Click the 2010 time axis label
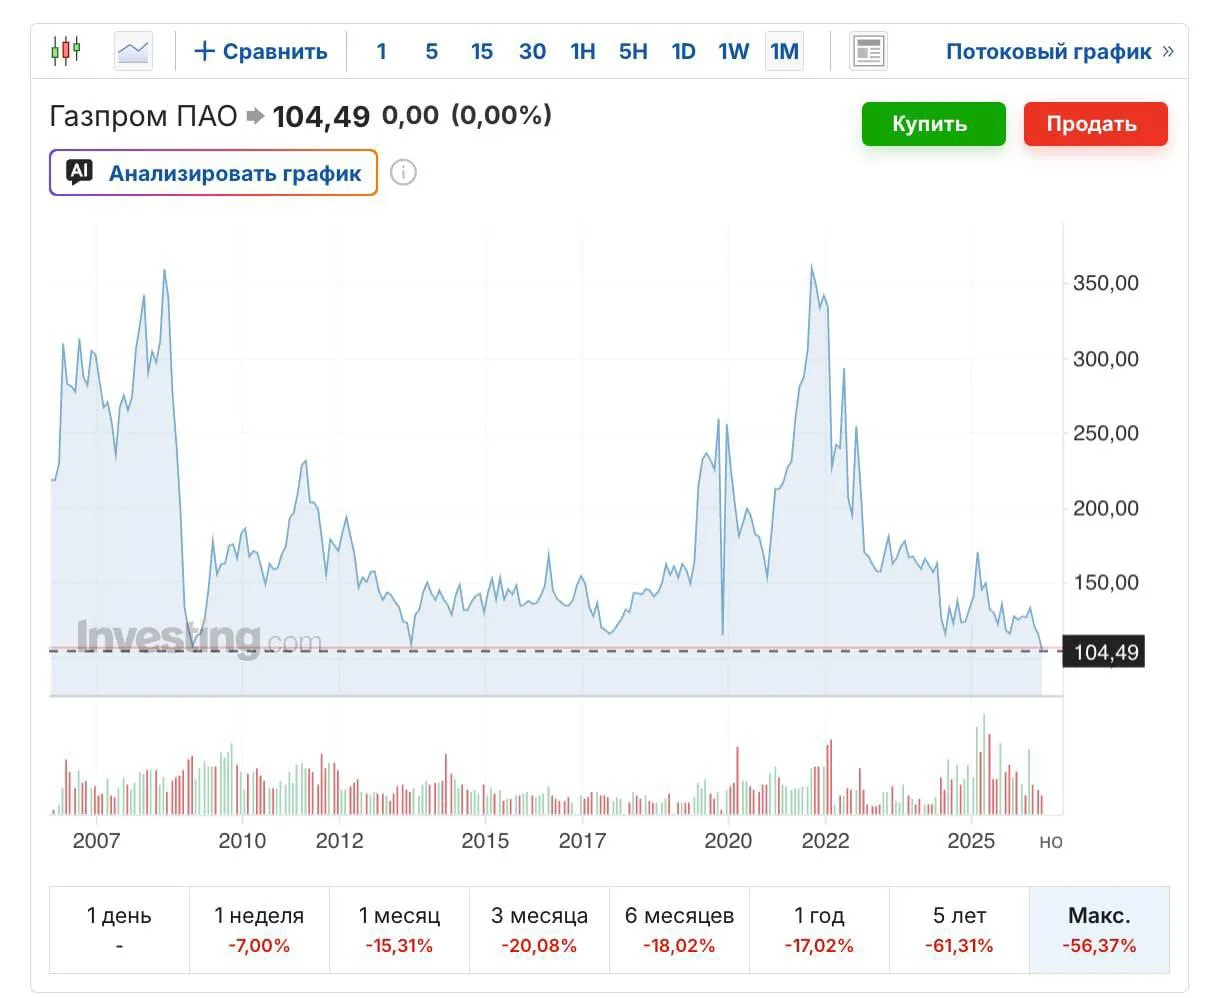 coord(242,840)
